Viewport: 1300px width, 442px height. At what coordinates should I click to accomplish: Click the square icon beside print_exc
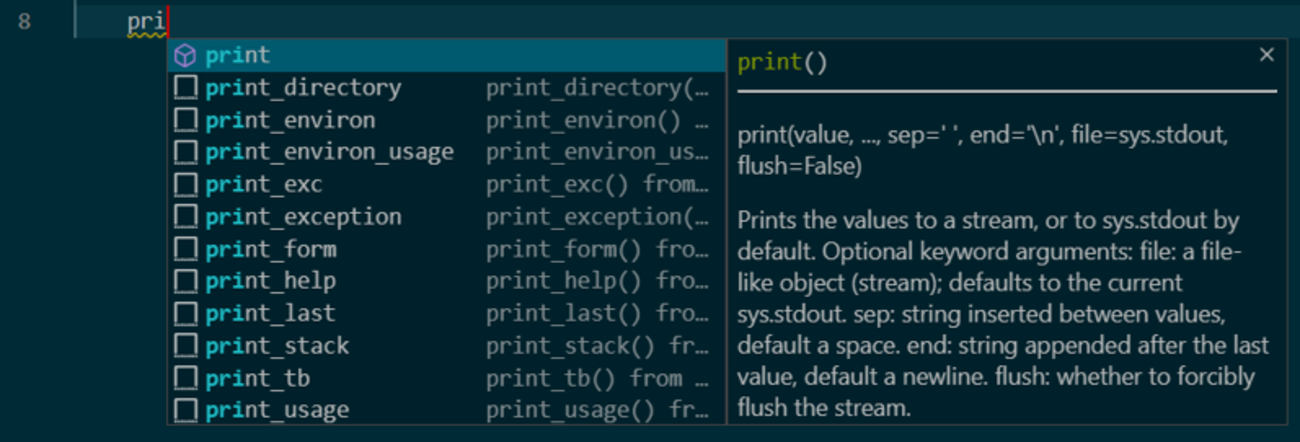click(185, 185)
